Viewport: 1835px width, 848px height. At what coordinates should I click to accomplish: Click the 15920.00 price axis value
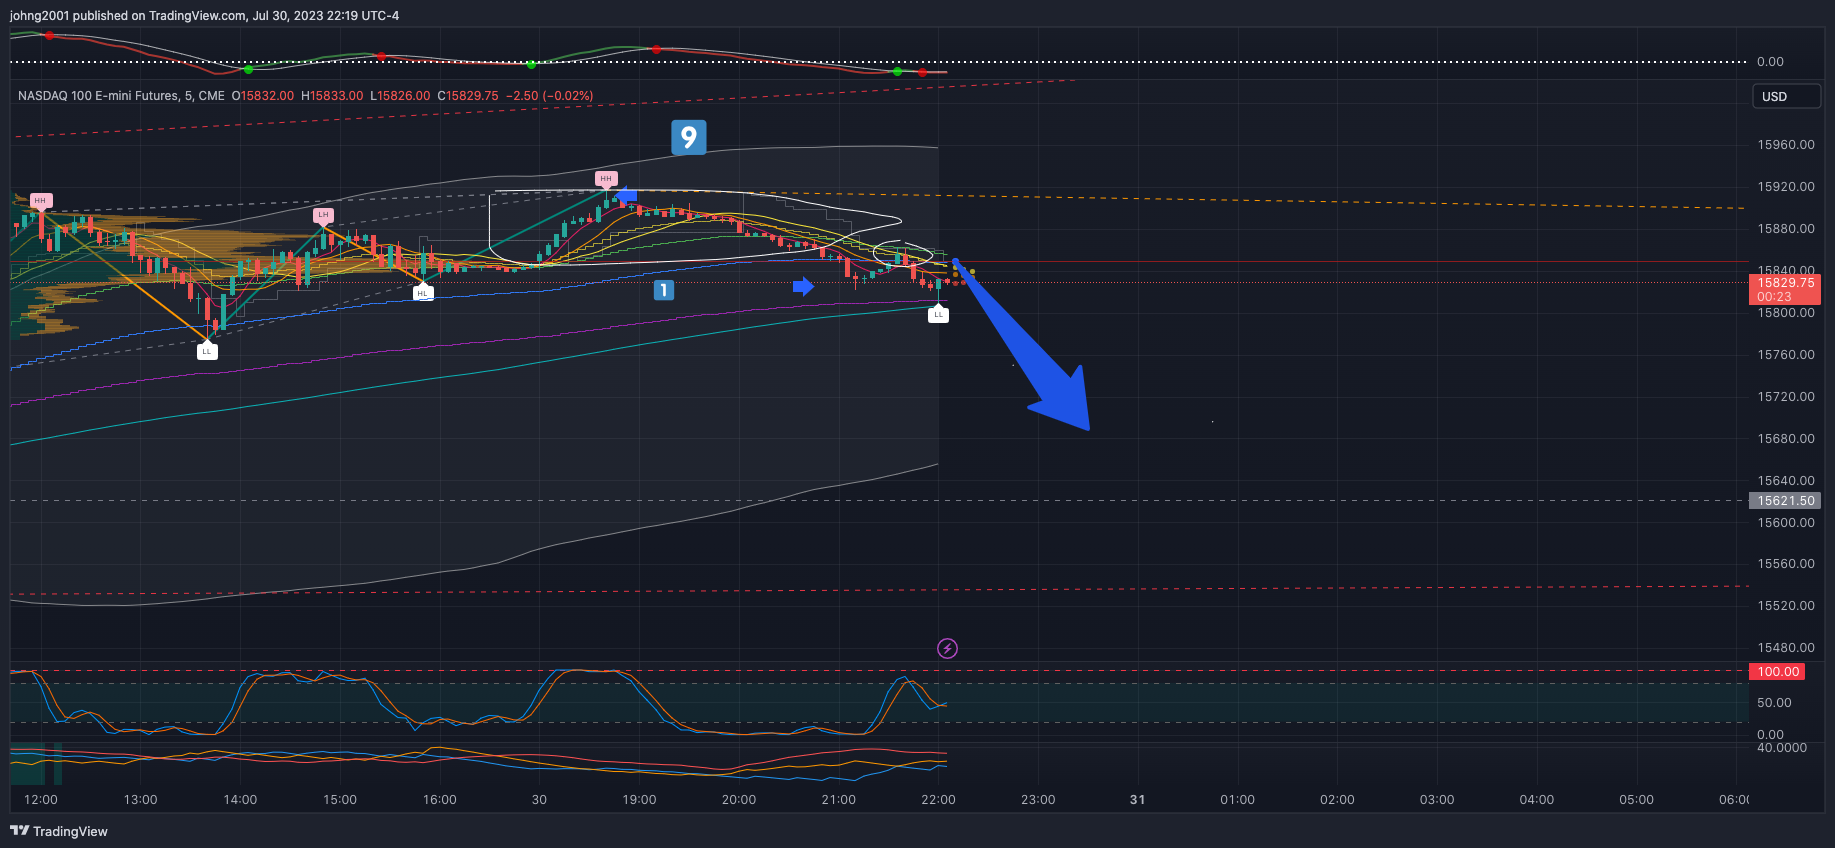pyautogui.click(x=1786, y=187)
